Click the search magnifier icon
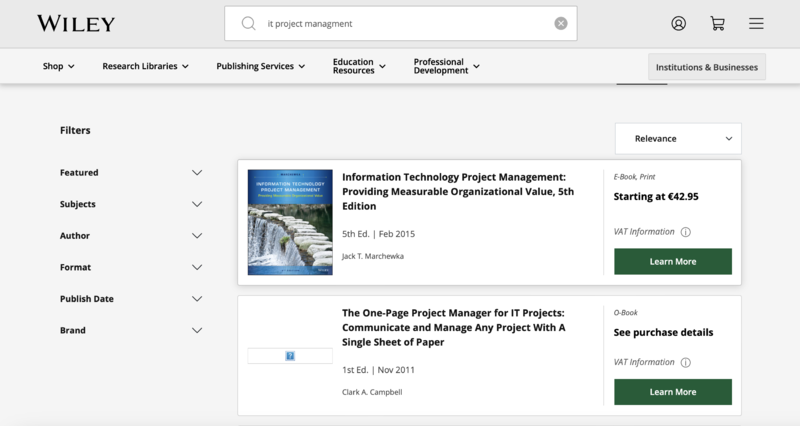The width and height of the screenshot is (800, 426). coord(249,23)
